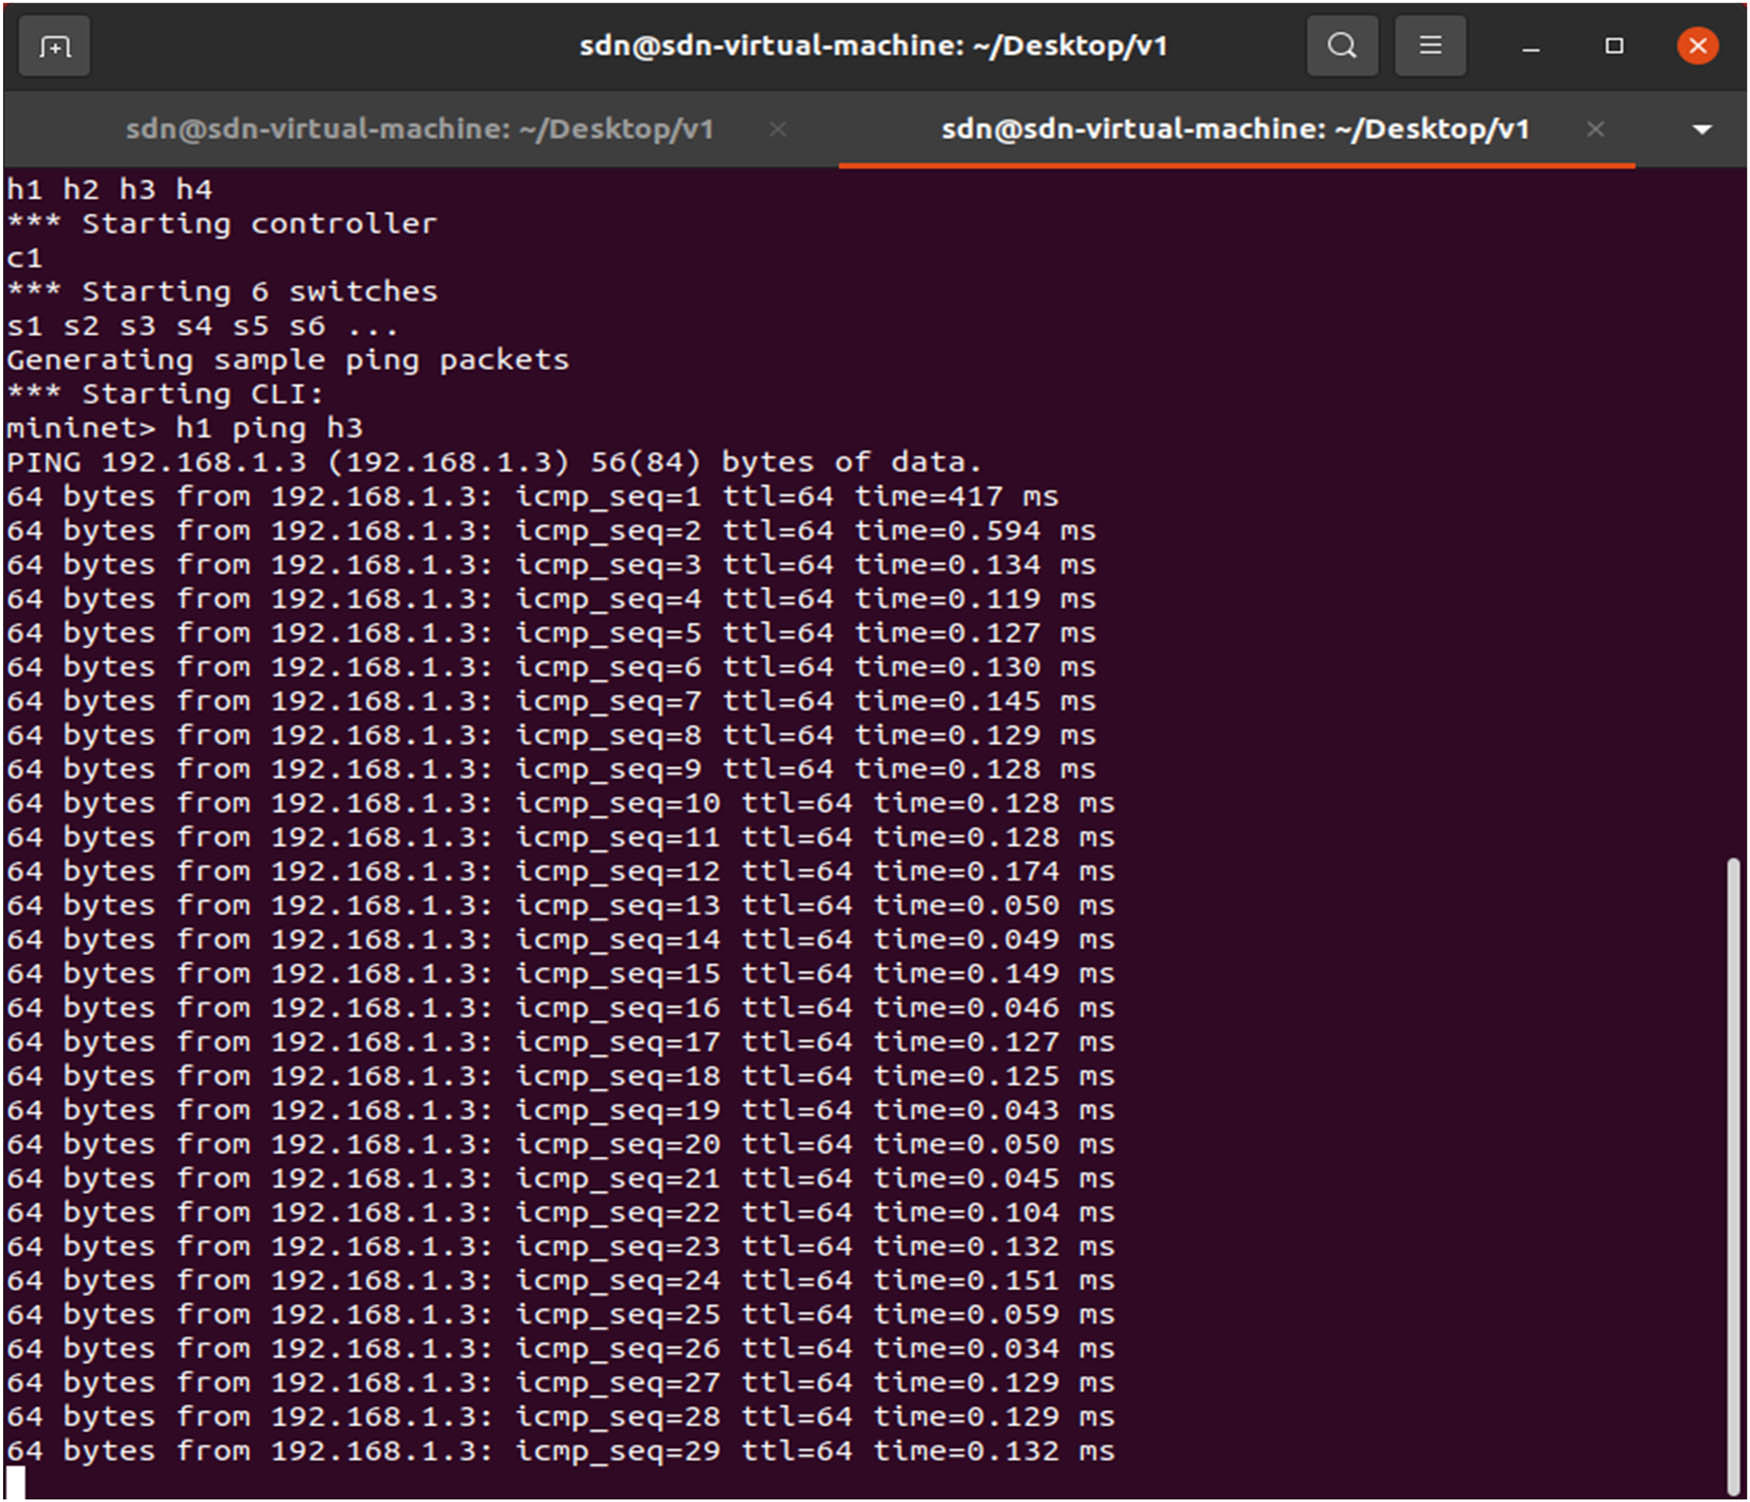Minimize the terminal window
This screenshot has width=1750, height=1502.
1530,46
